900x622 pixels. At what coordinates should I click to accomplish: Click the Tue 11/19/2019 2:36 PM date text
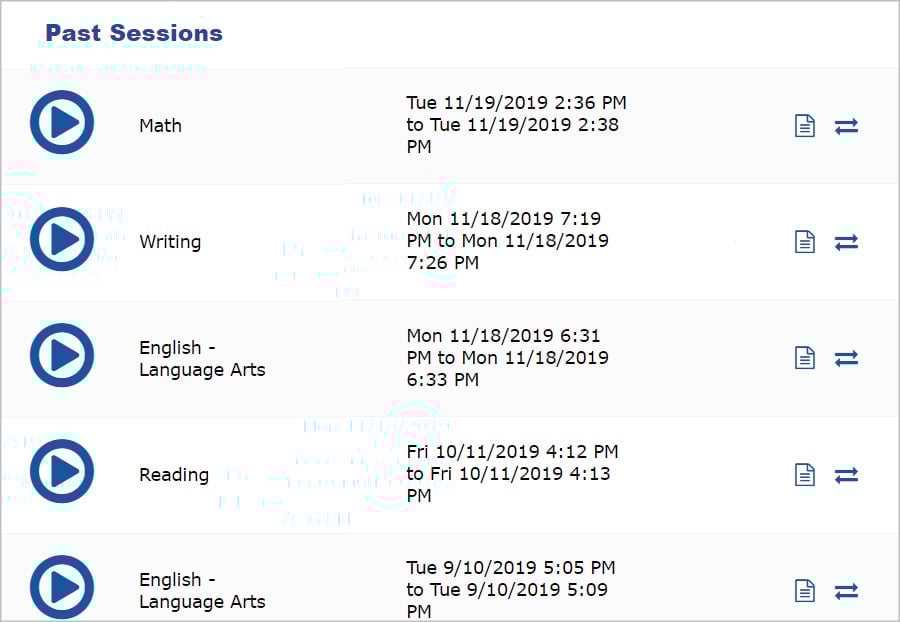coord(516,103)
